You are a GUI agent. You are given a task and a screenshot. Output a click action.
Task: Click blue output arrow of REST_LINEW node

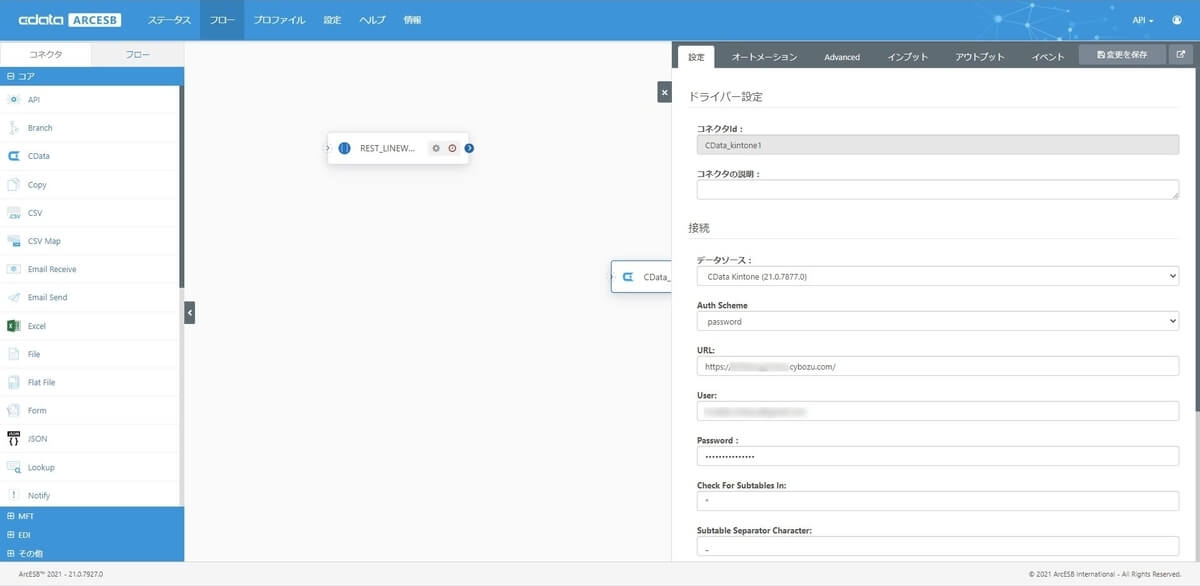point(469,148)
